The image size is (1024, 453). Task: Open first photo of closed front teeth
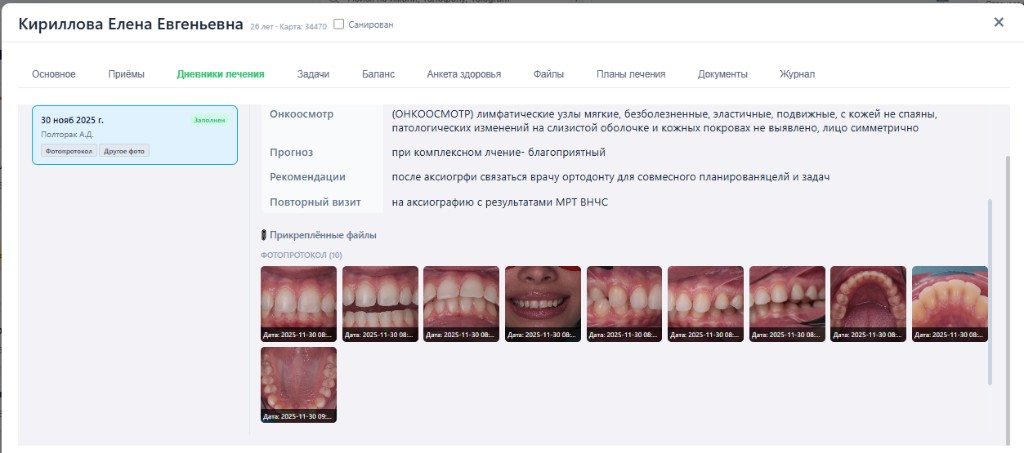coord(298,304)
